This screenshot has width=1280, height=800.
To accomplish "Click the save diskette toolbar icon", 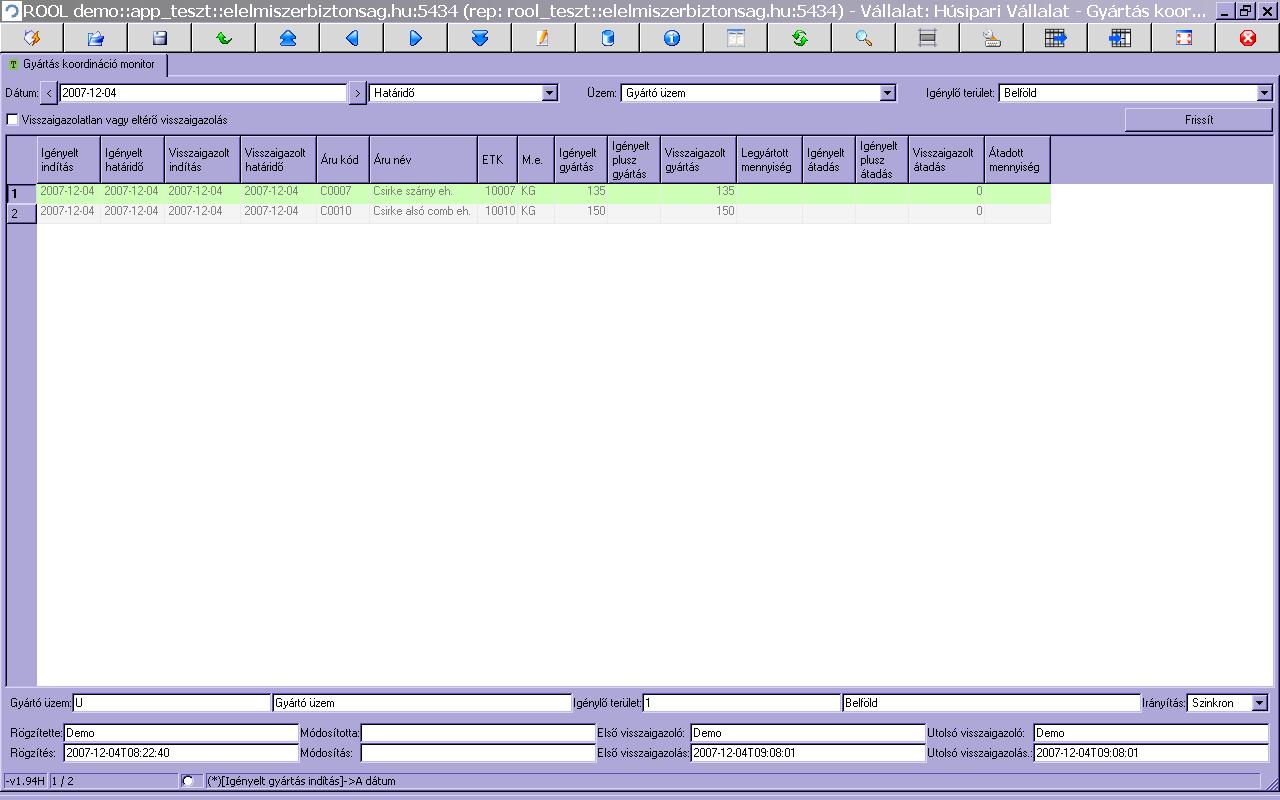I will pos(159,38).
